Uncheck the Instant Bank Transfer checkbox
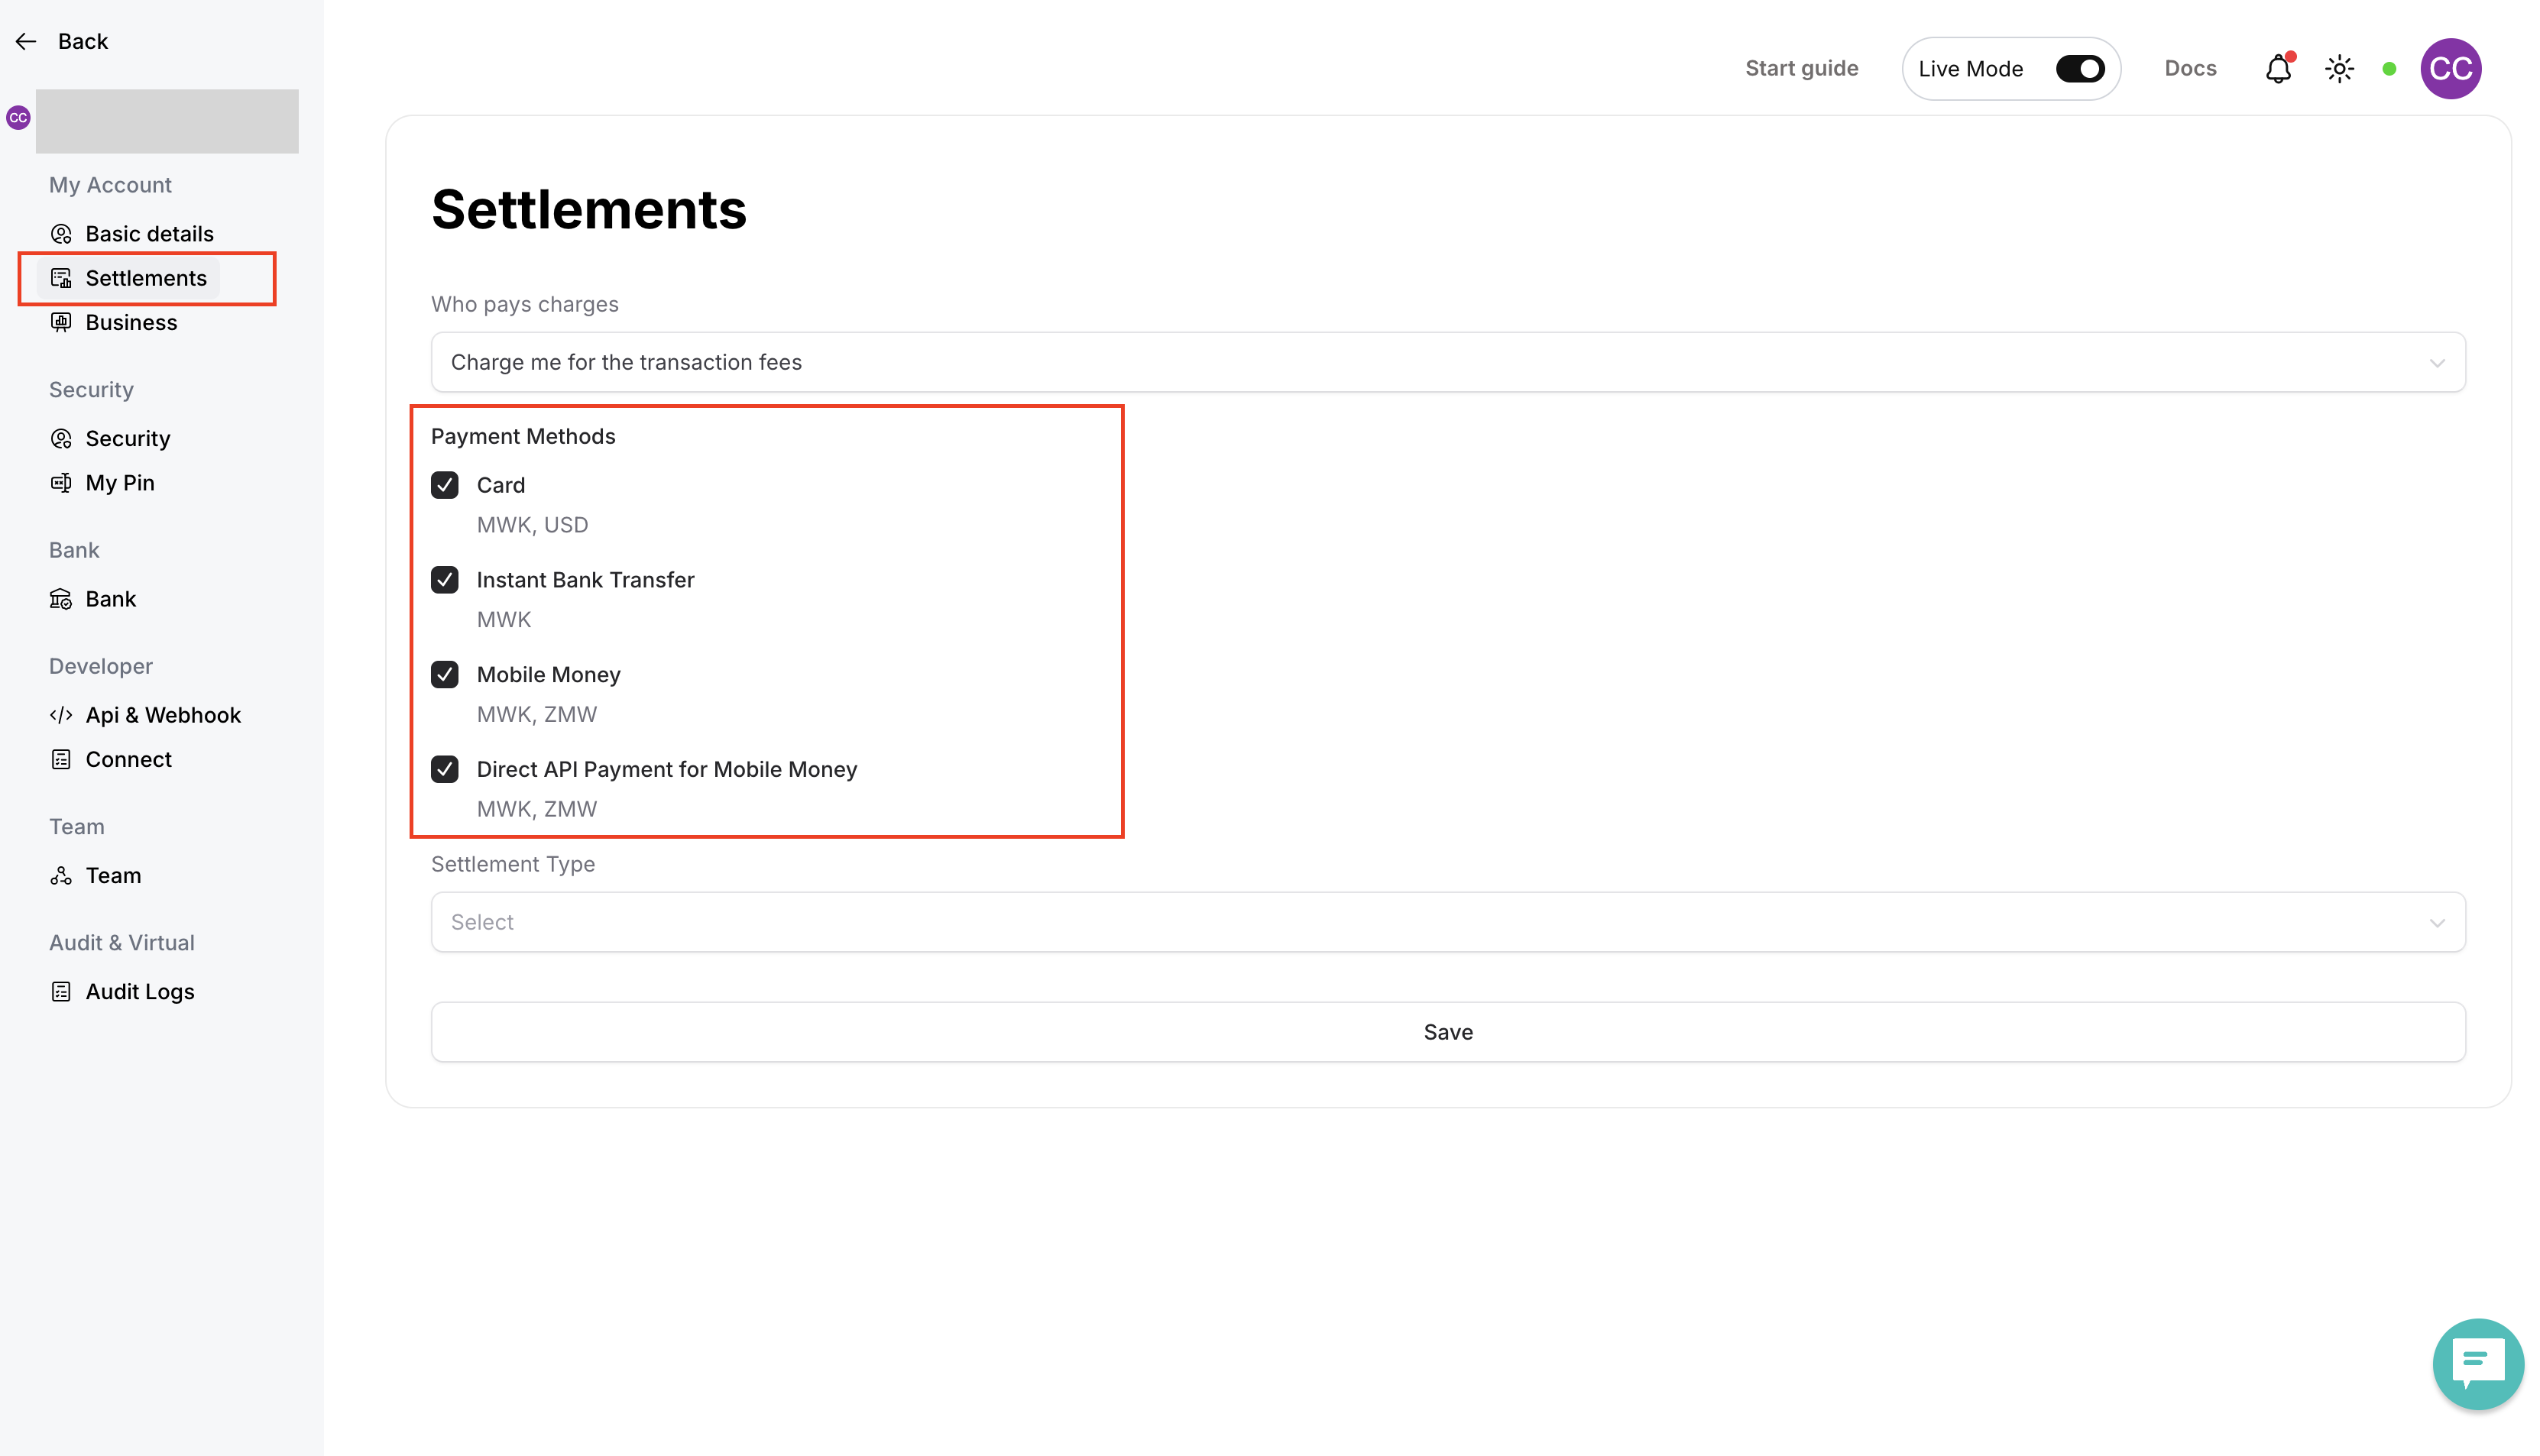 click(445, 580)
